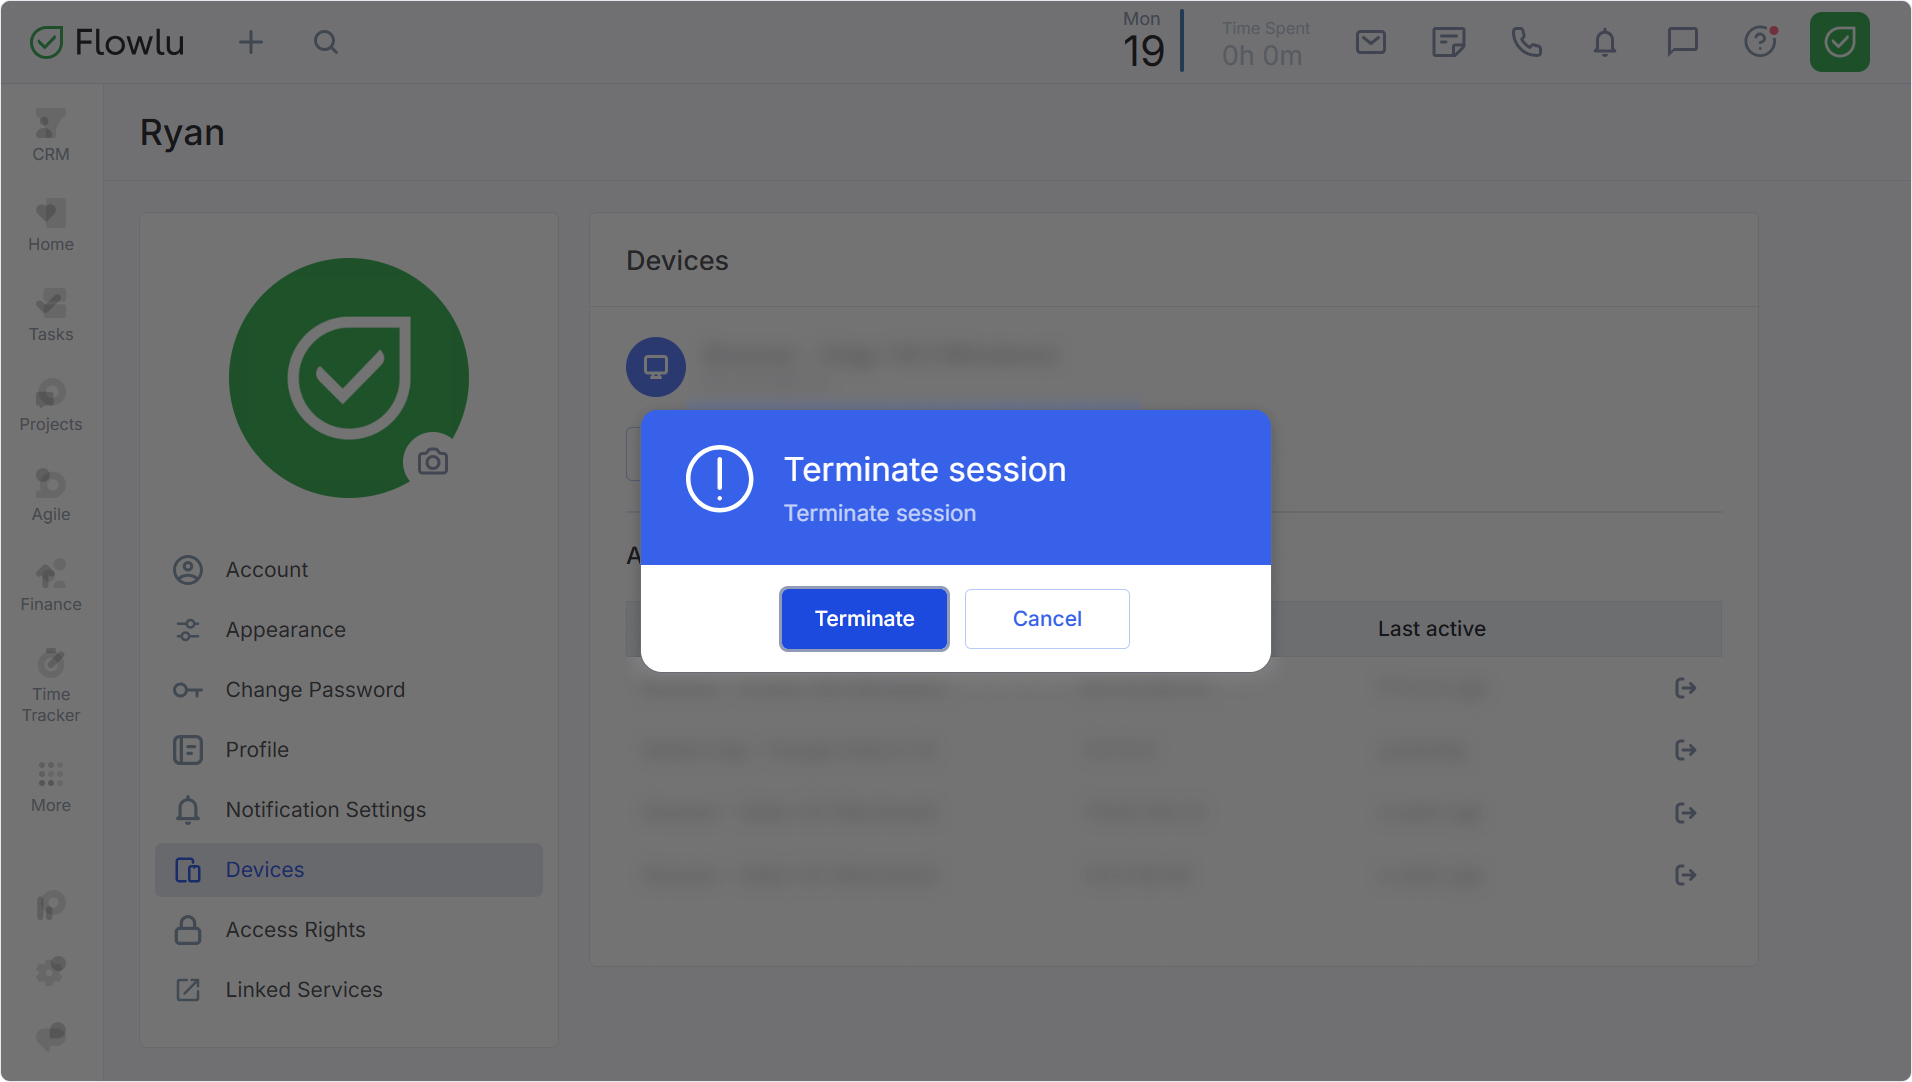Screen dimensions: 1912x1082
Task: Open the chat messages icon
Action: pos(1682,42)
